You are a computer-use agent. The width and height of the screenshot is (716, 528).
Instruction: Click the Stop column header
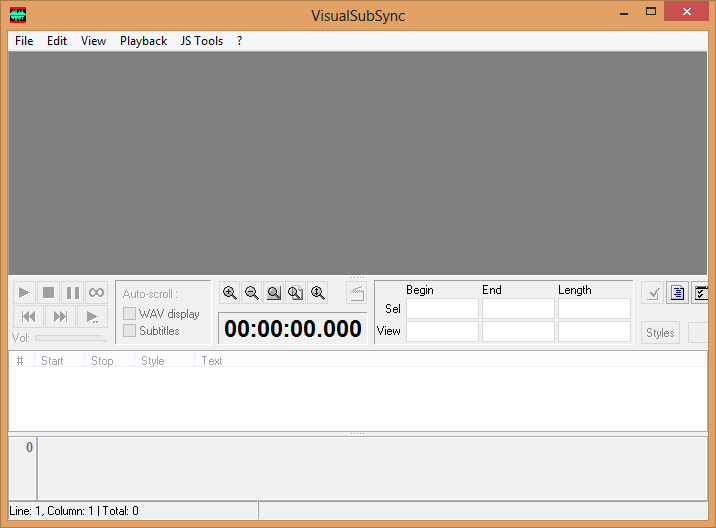[109, 360]
